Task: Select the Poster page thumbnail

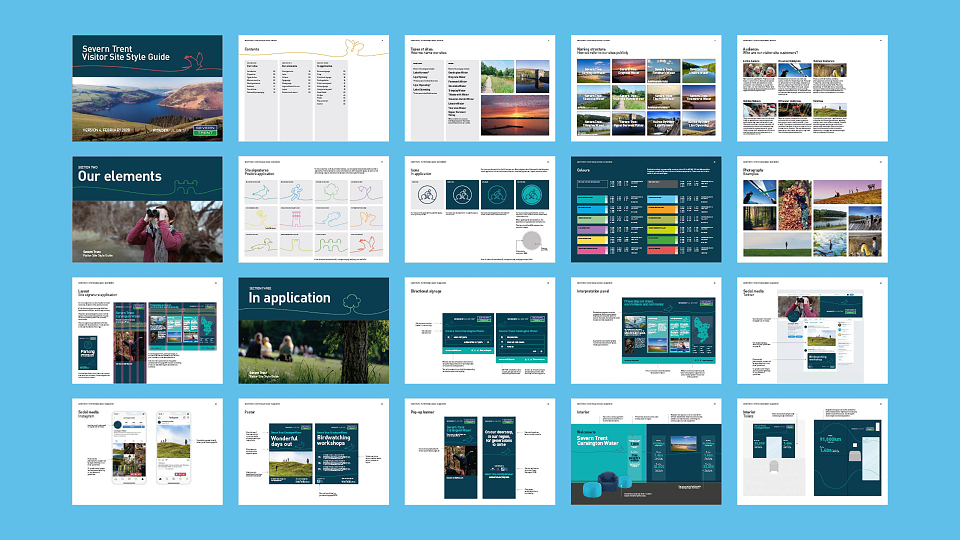Action: (313, 452)
